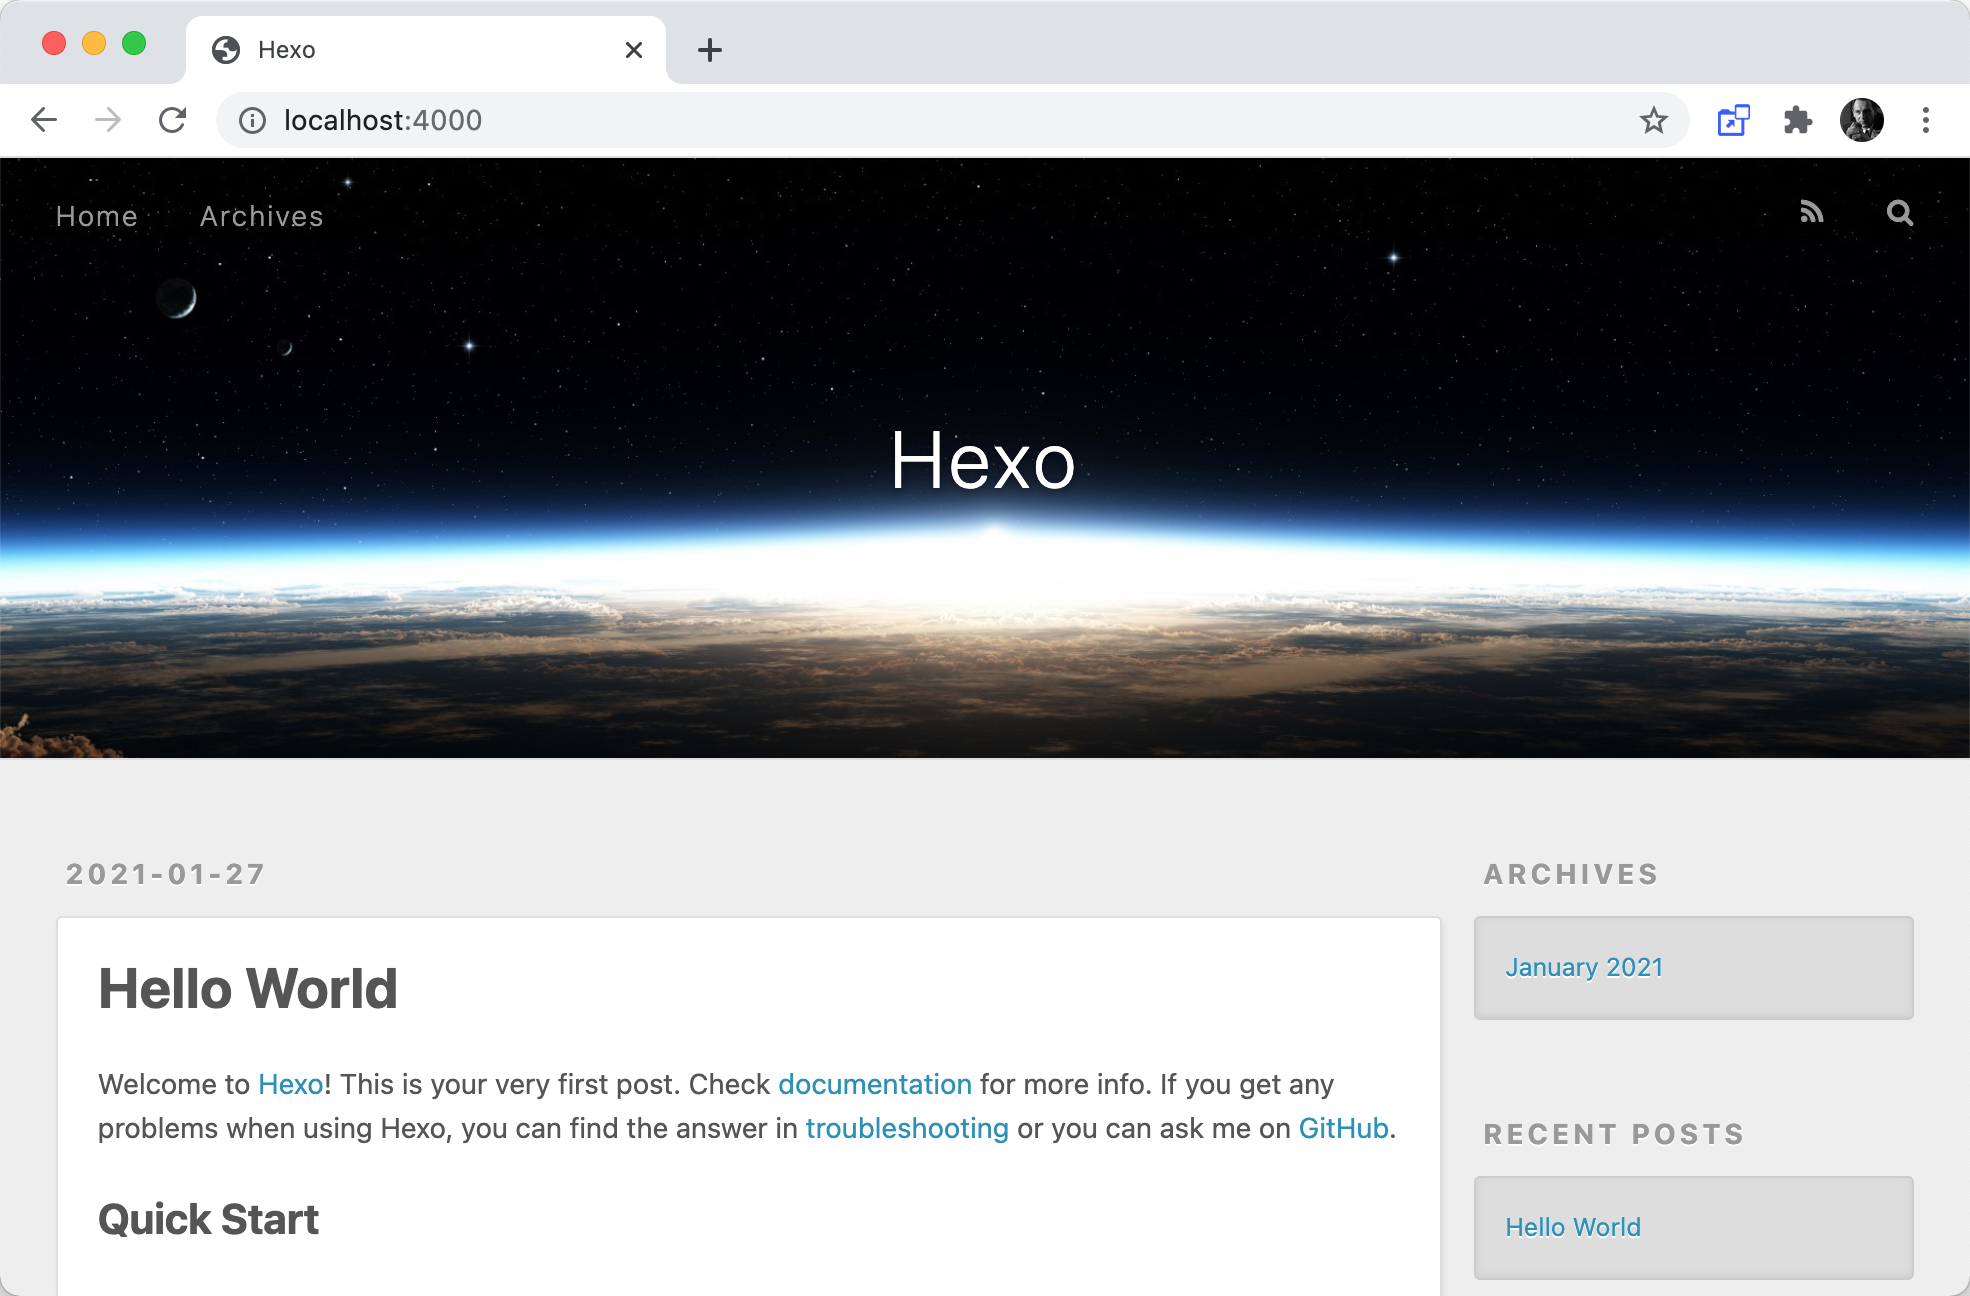The height and width of the screenshot is (1296, 1970).
Task: Click the RECENT POSTS sidebar heading
Action: click(x=1614, y=1134)
